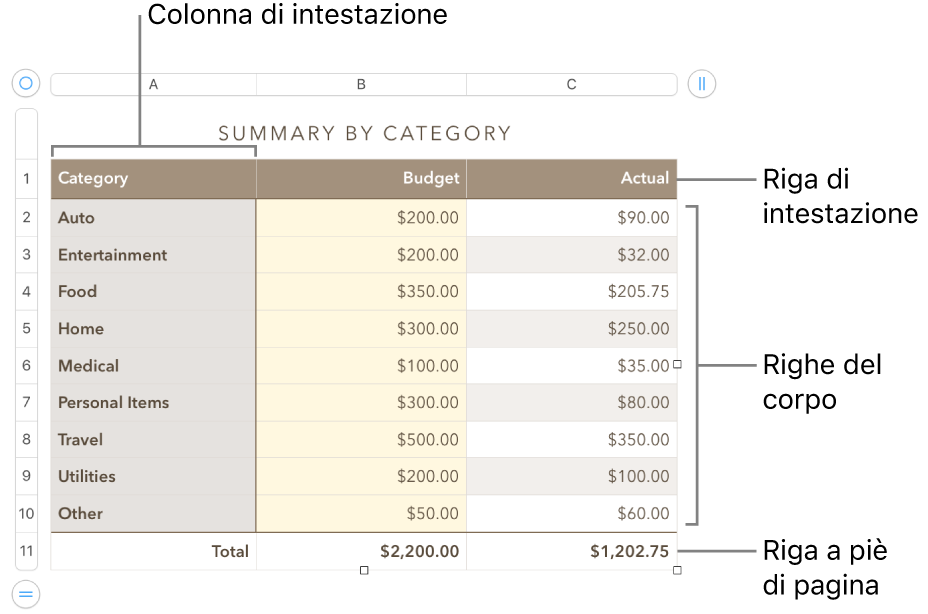The width and height of the screenshot is (928, 614).
Task: Select column B header tab
Action: click(x=361, y=84)
